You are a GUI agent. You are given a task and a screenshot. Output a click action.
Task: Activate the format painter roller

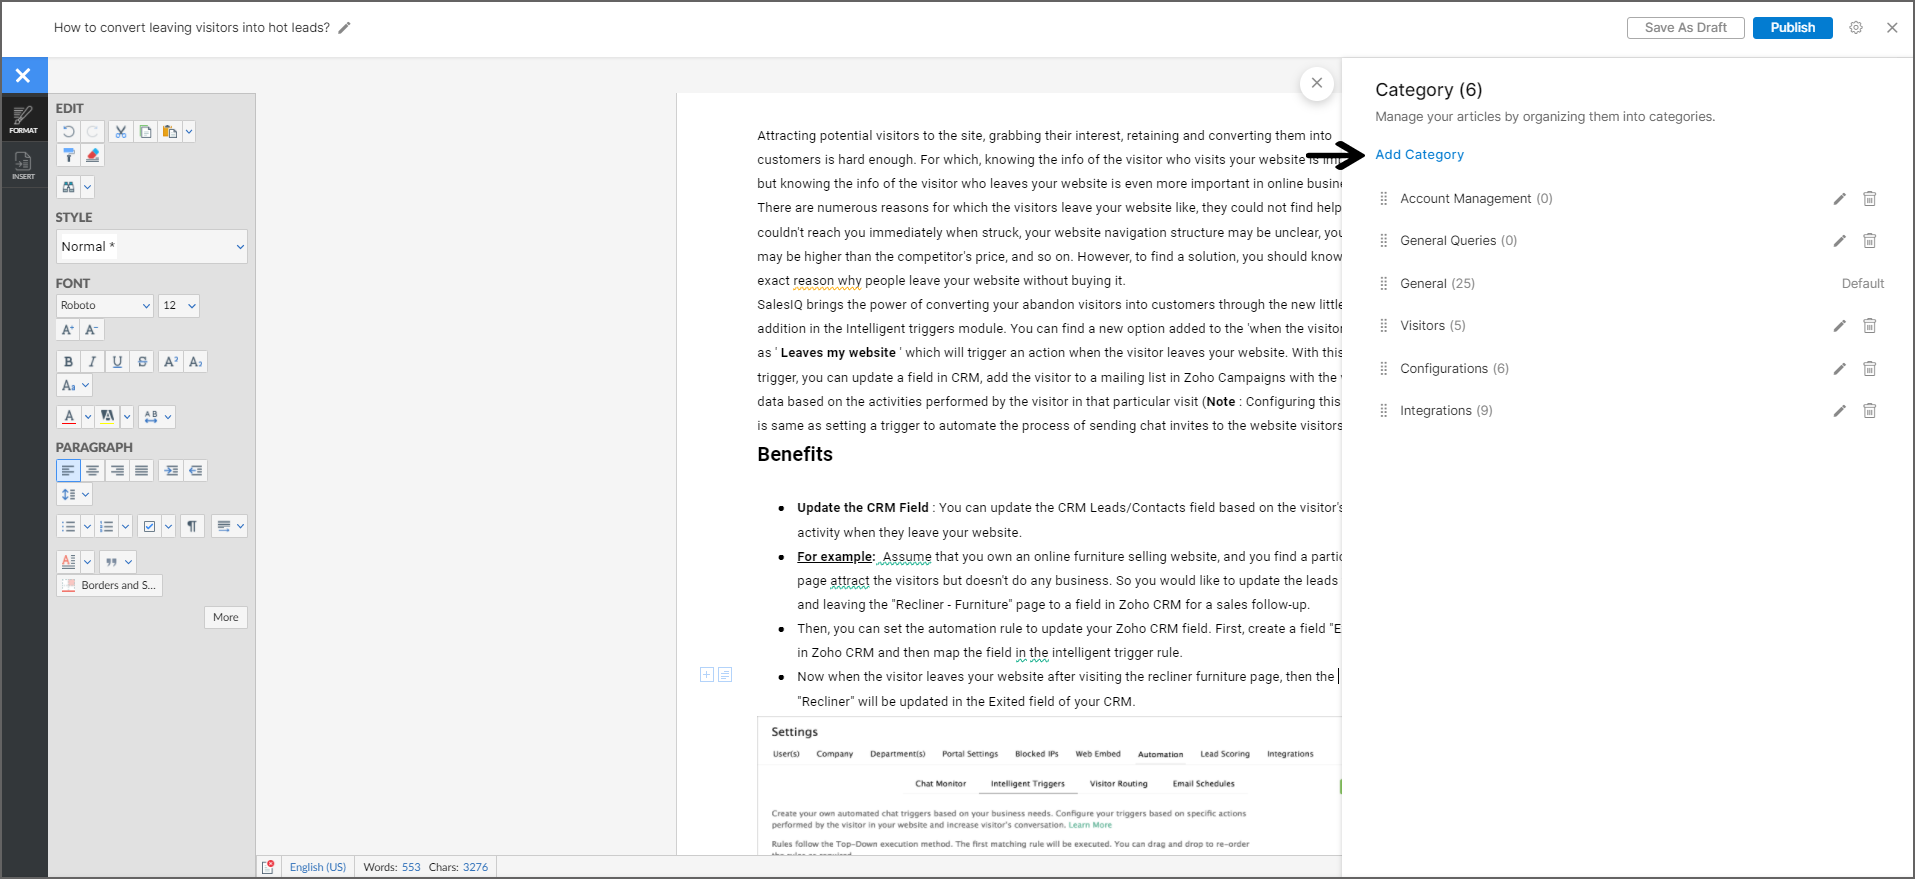[68, 156]
